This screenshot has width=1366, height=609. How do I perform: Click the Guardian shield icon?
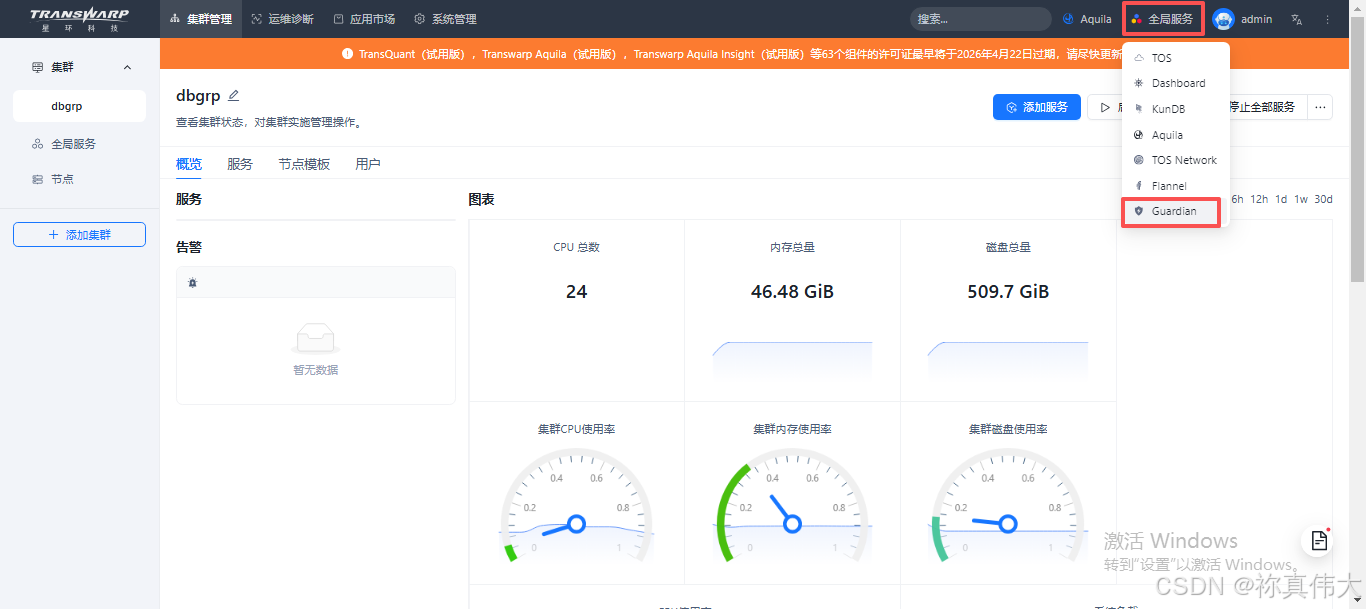tap(1139, 211)
